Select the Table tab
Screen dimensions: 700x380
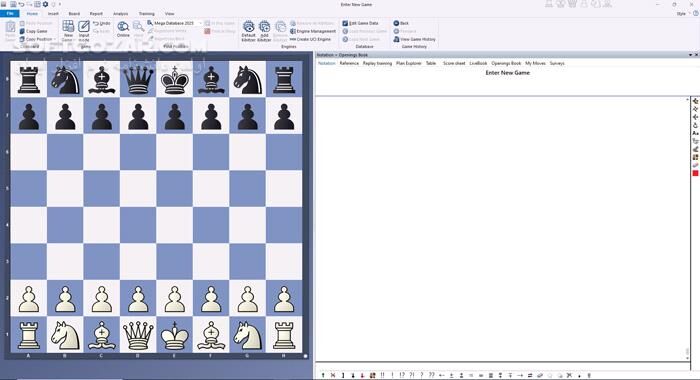(x=431, y=63)
